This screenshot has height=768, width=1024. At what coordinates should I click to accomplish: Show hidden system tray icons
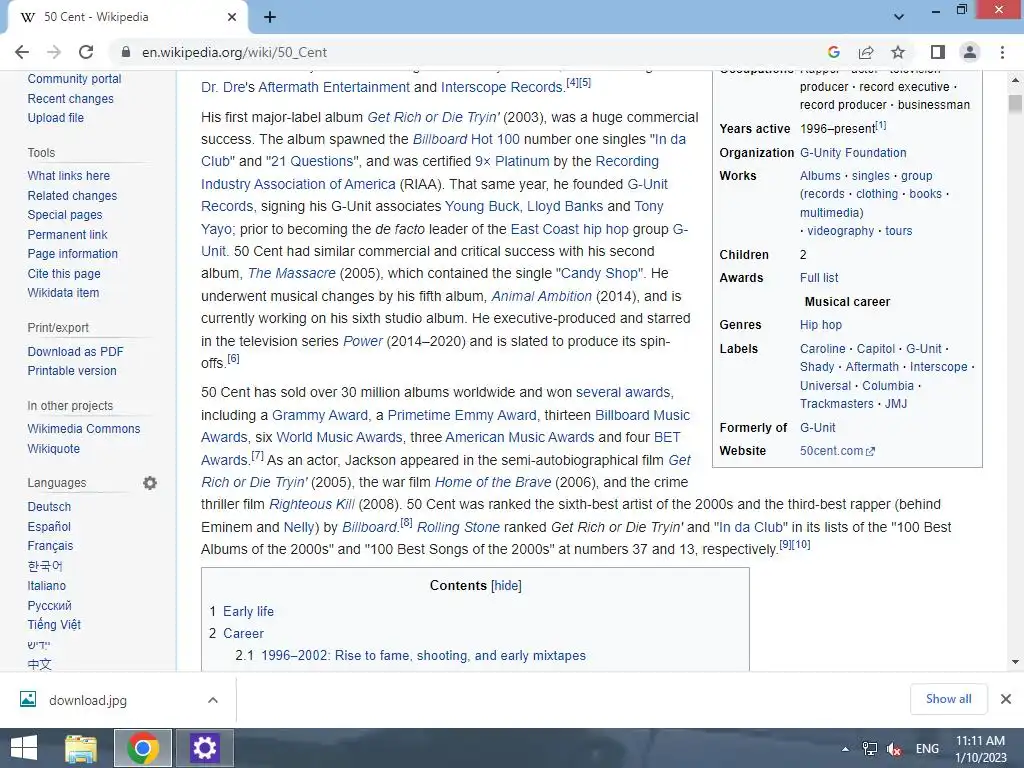[845, 749]
